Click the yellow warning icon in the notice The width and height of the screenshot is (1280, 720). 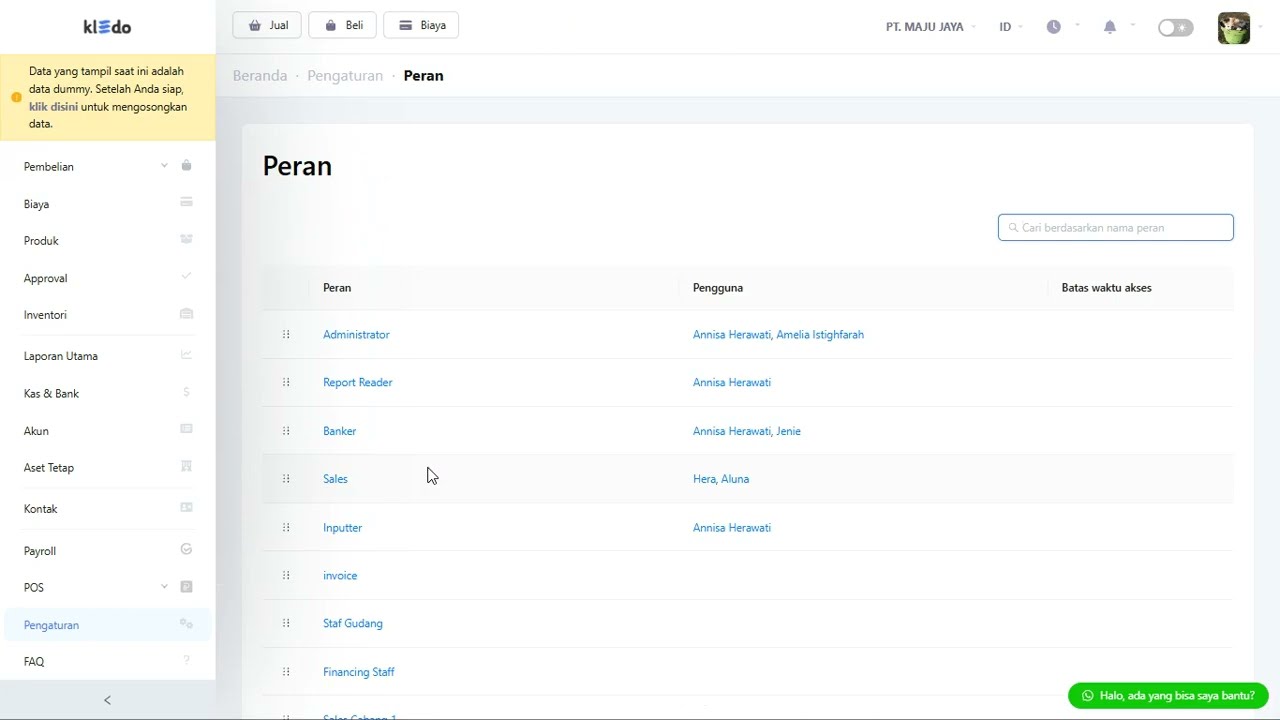[x=16, y=97]
